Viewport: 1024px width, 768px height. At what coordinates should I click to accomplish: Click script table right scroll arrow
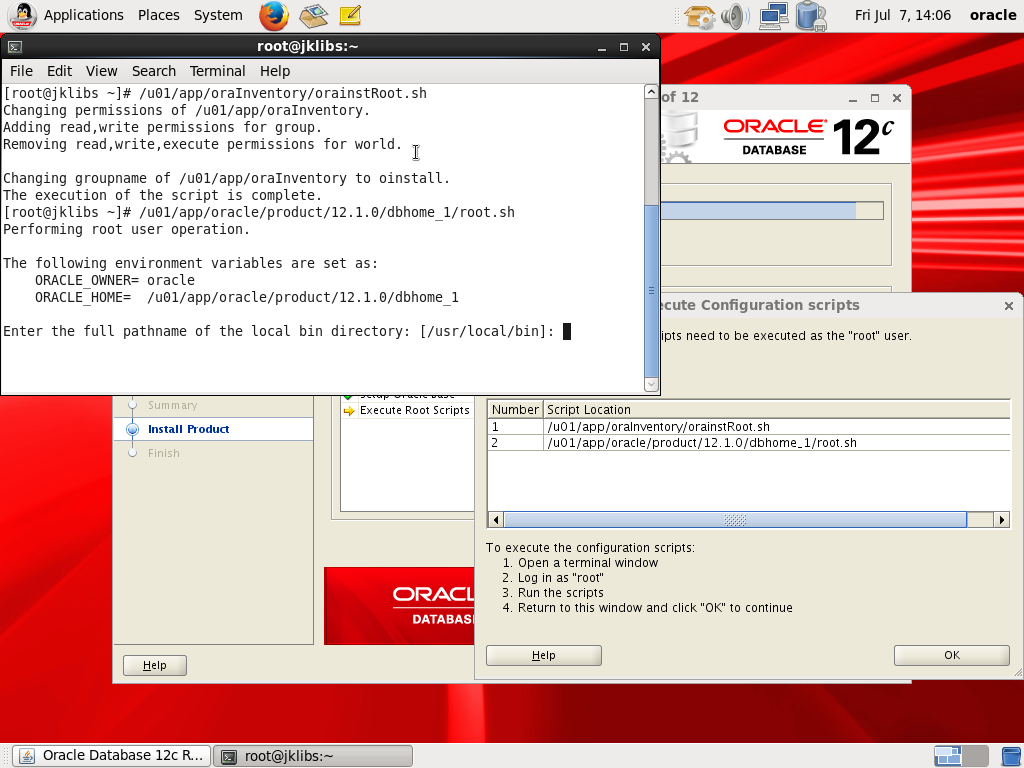pos(1002,520)
